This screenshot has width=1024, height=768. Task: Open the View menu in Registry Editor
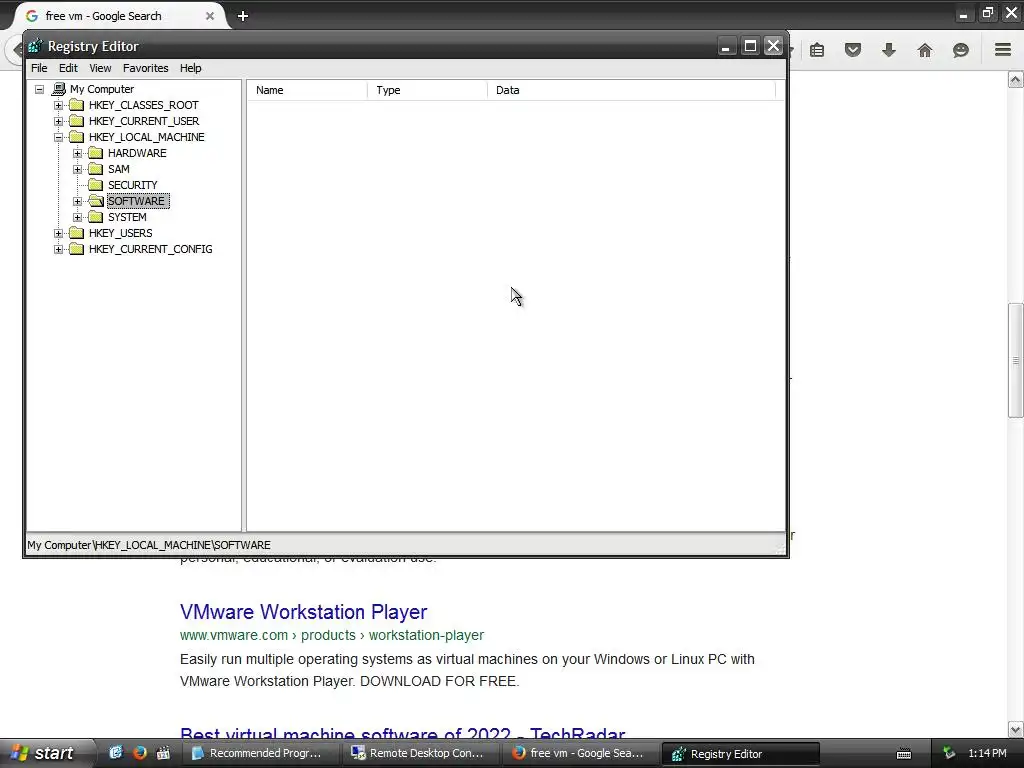(x=100, y=68)
